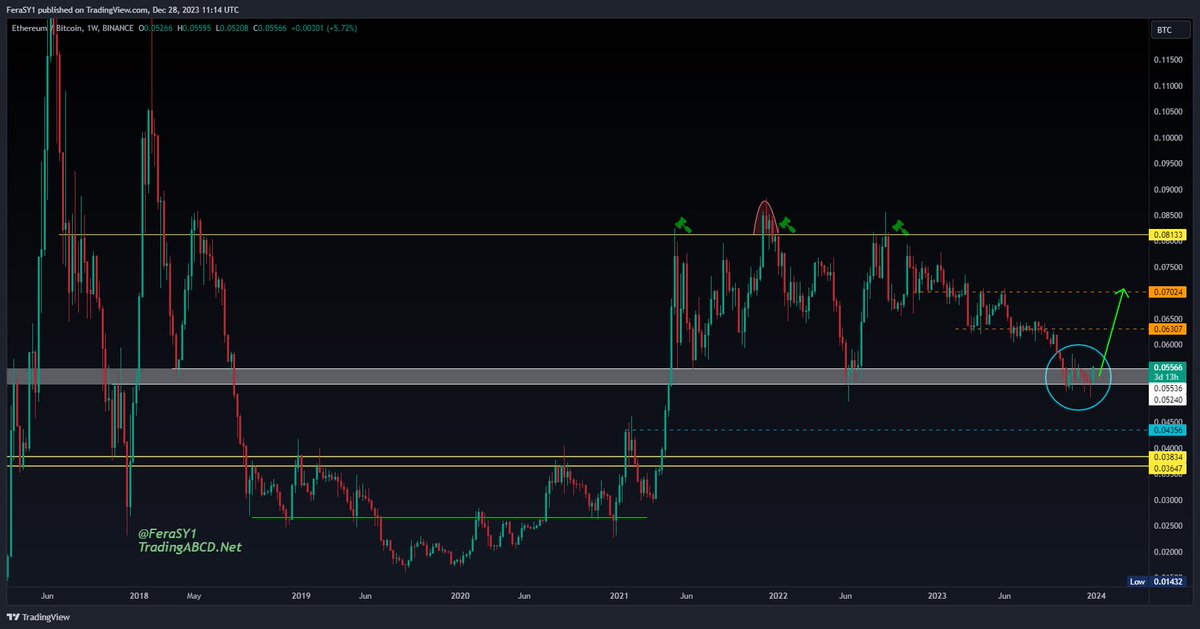Click the 0.03000 price scale tick
Viewport: 1200px width, 629px height.
[1169, 500]
